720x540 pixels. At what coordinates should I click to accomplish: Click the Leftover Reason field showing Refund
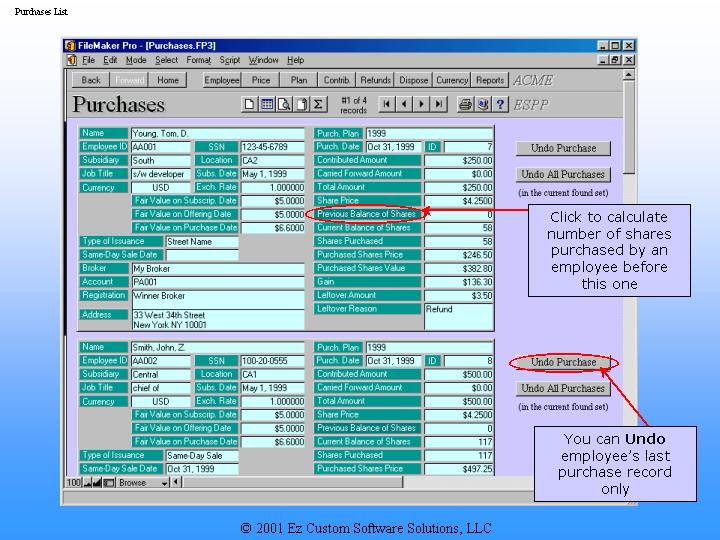pyautogui.click(x=459, y=316)
